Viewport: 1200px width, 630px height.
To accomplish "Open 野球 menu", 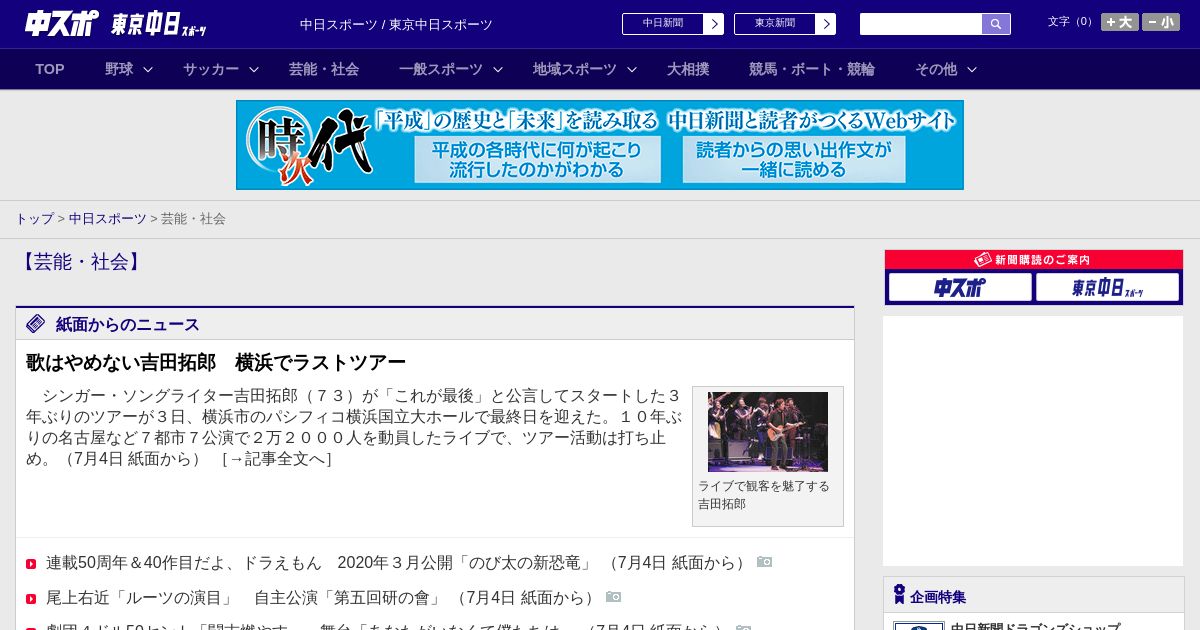I will (119, 69).
